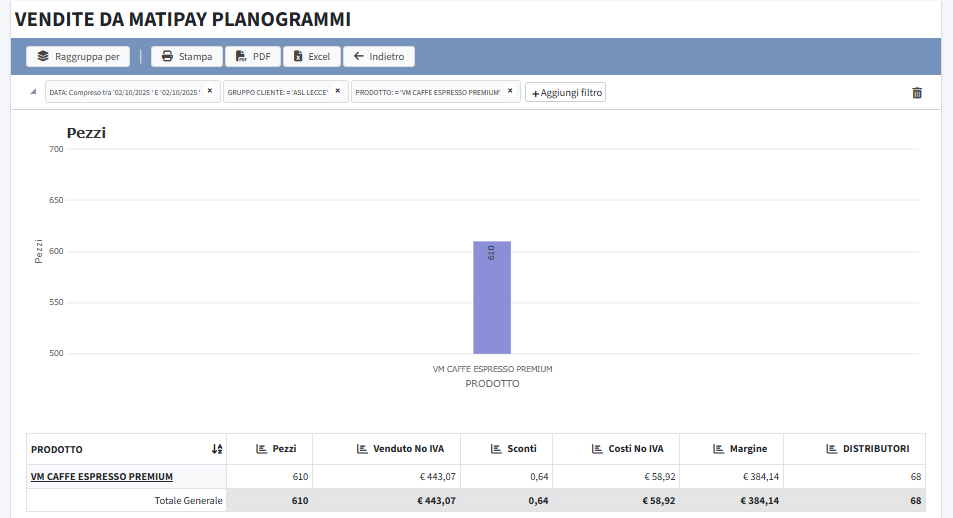Click the bold 68 total in Totale Generale row
This screenshot has height=518, width=953.
pyautogui.click(x=916, y=500)
